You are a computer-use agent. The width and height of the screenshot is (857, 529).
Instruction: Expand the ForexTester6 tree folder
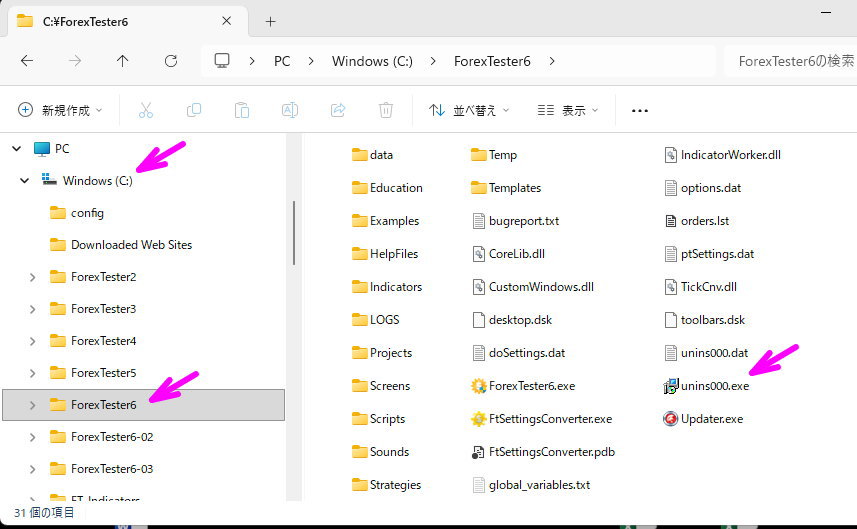[32, 405]
